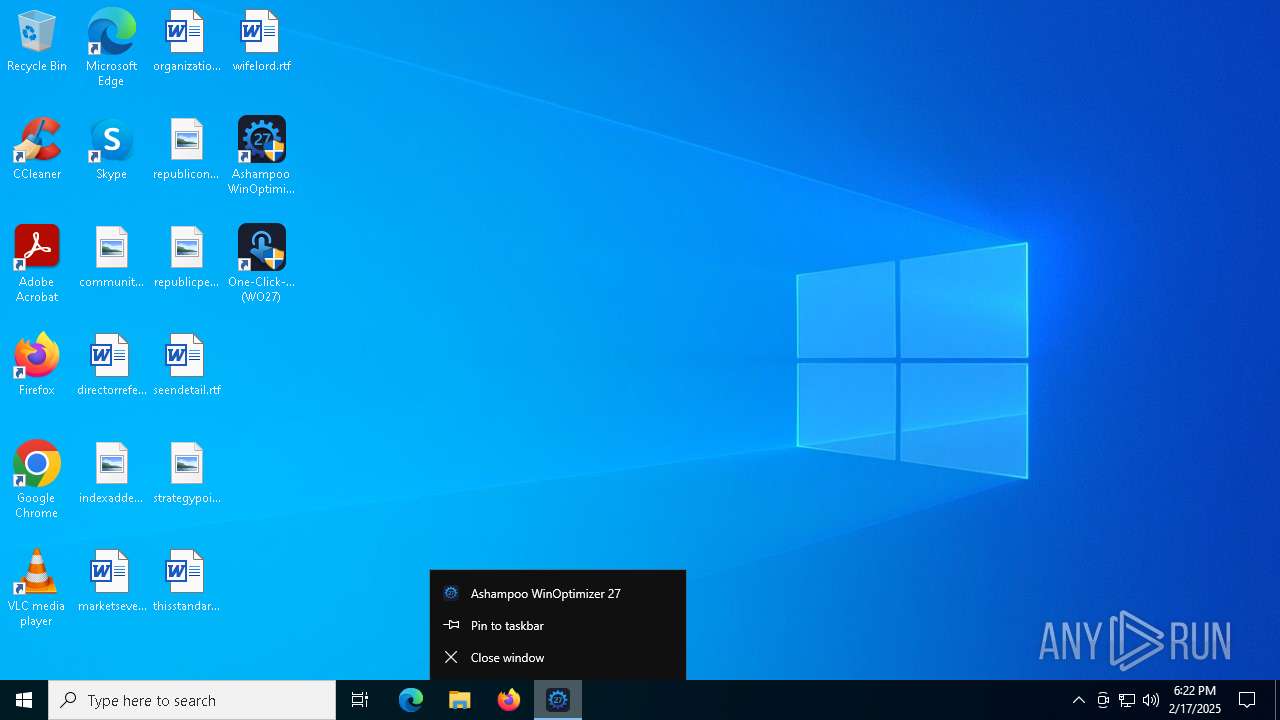Viewport: 1280px width, 720px height.
Task: Select the indexadde... image file
Action: point(111,473)
